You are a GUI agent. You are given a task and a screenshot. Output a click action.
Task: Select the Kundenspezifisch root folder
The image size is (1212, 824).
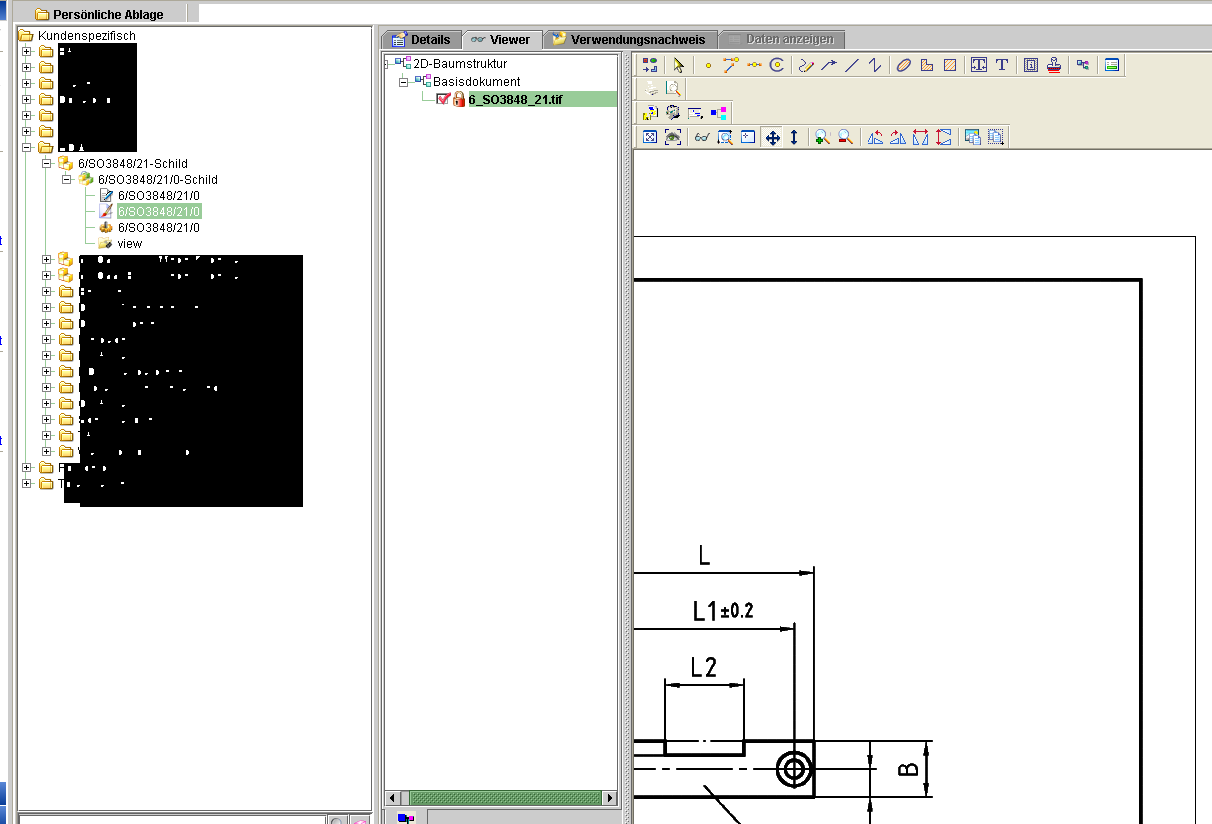pos(86,35)
